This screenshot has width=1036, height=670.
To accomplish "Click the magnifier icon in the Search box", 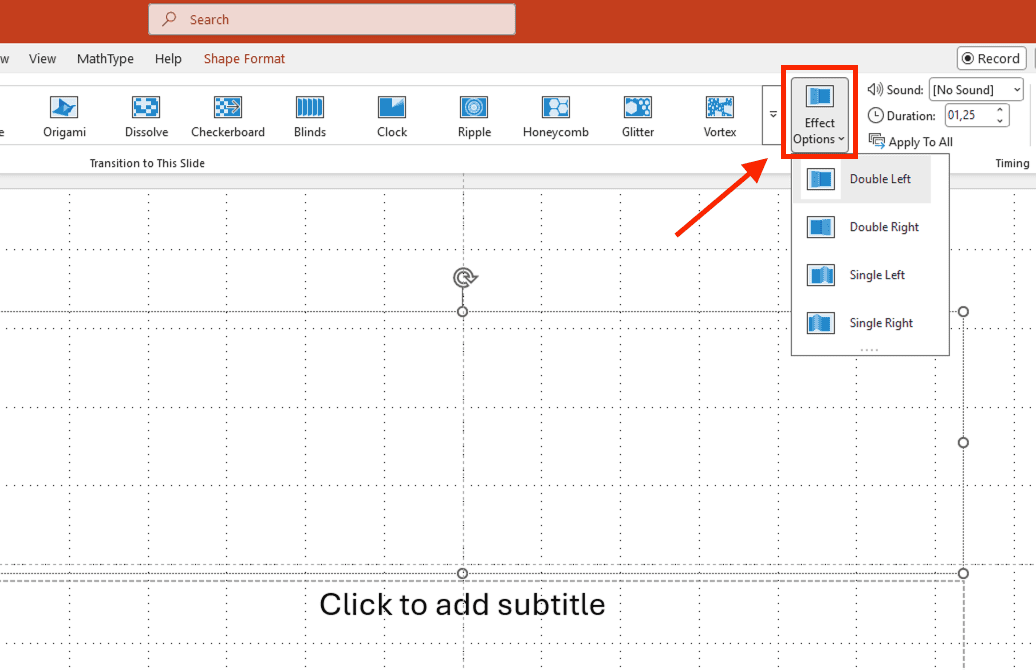I will tap(170, 19).
